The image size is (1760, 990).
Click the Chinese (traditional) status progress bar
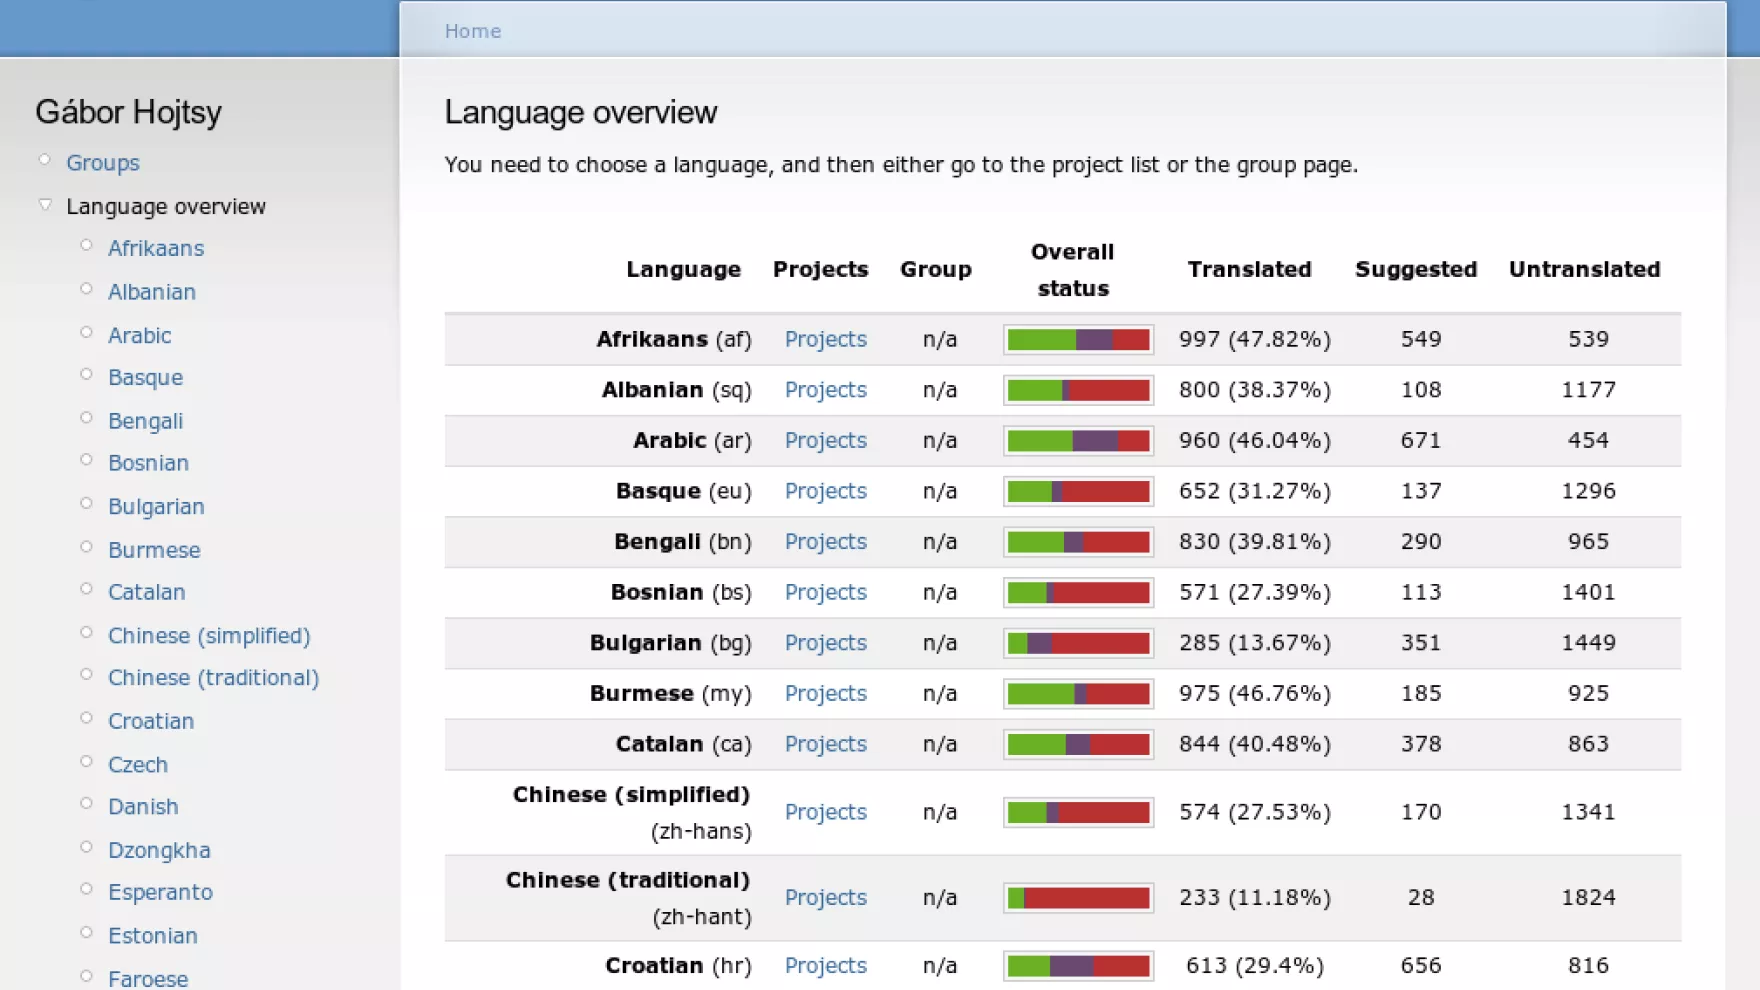click(x=1079, y=898)
